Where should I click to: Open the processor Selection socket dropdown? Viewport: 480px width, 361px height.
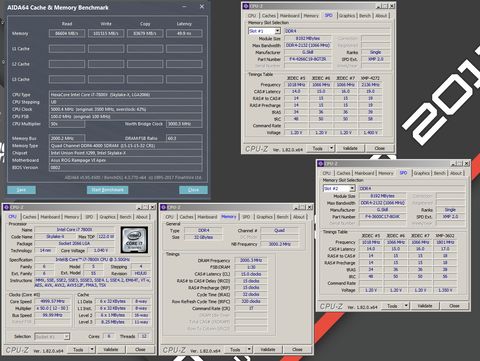pyautogui.click(x=66, y=337)
